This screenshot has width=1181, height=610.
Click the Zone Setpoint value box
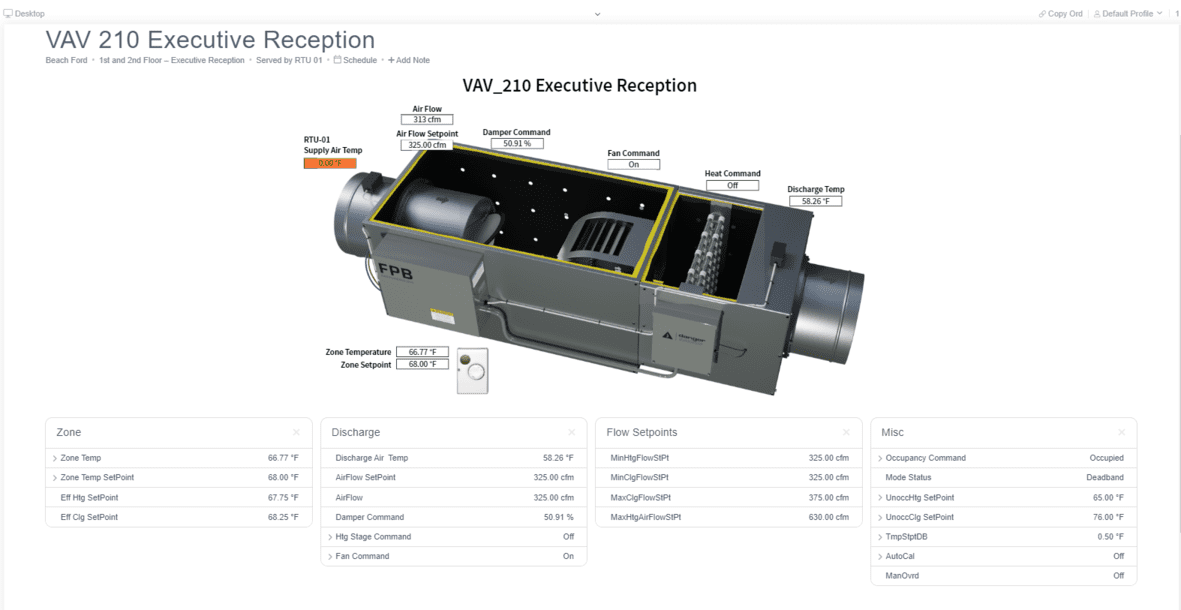coord(422,364)
